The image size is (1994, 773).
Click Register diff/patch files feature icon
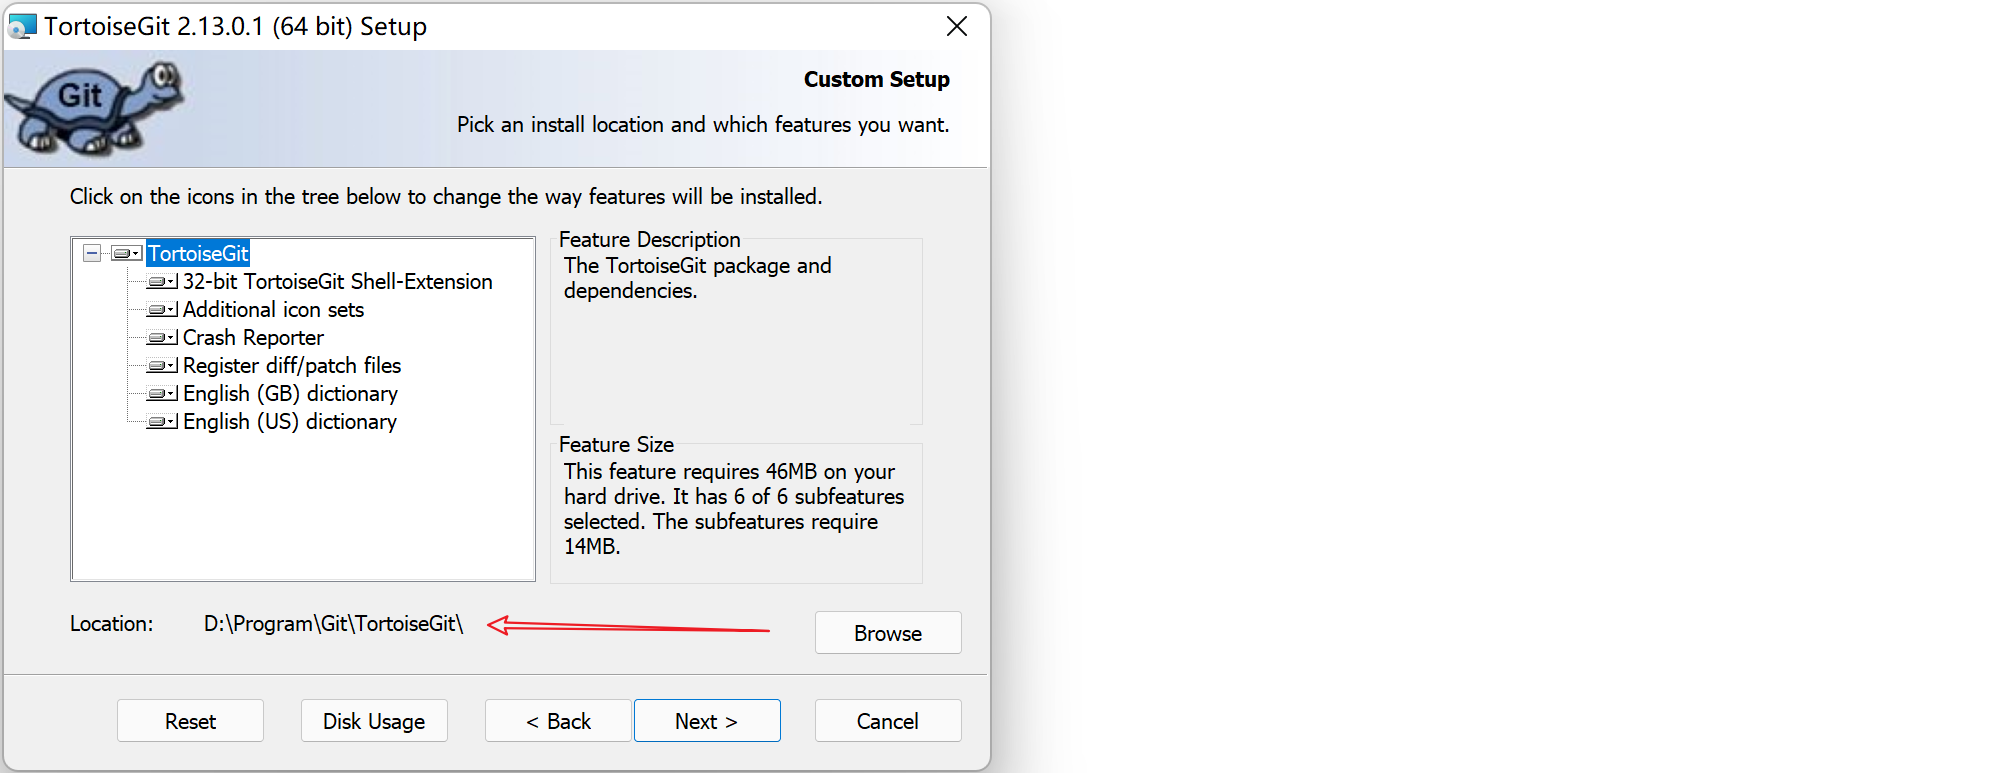(162, 366)
